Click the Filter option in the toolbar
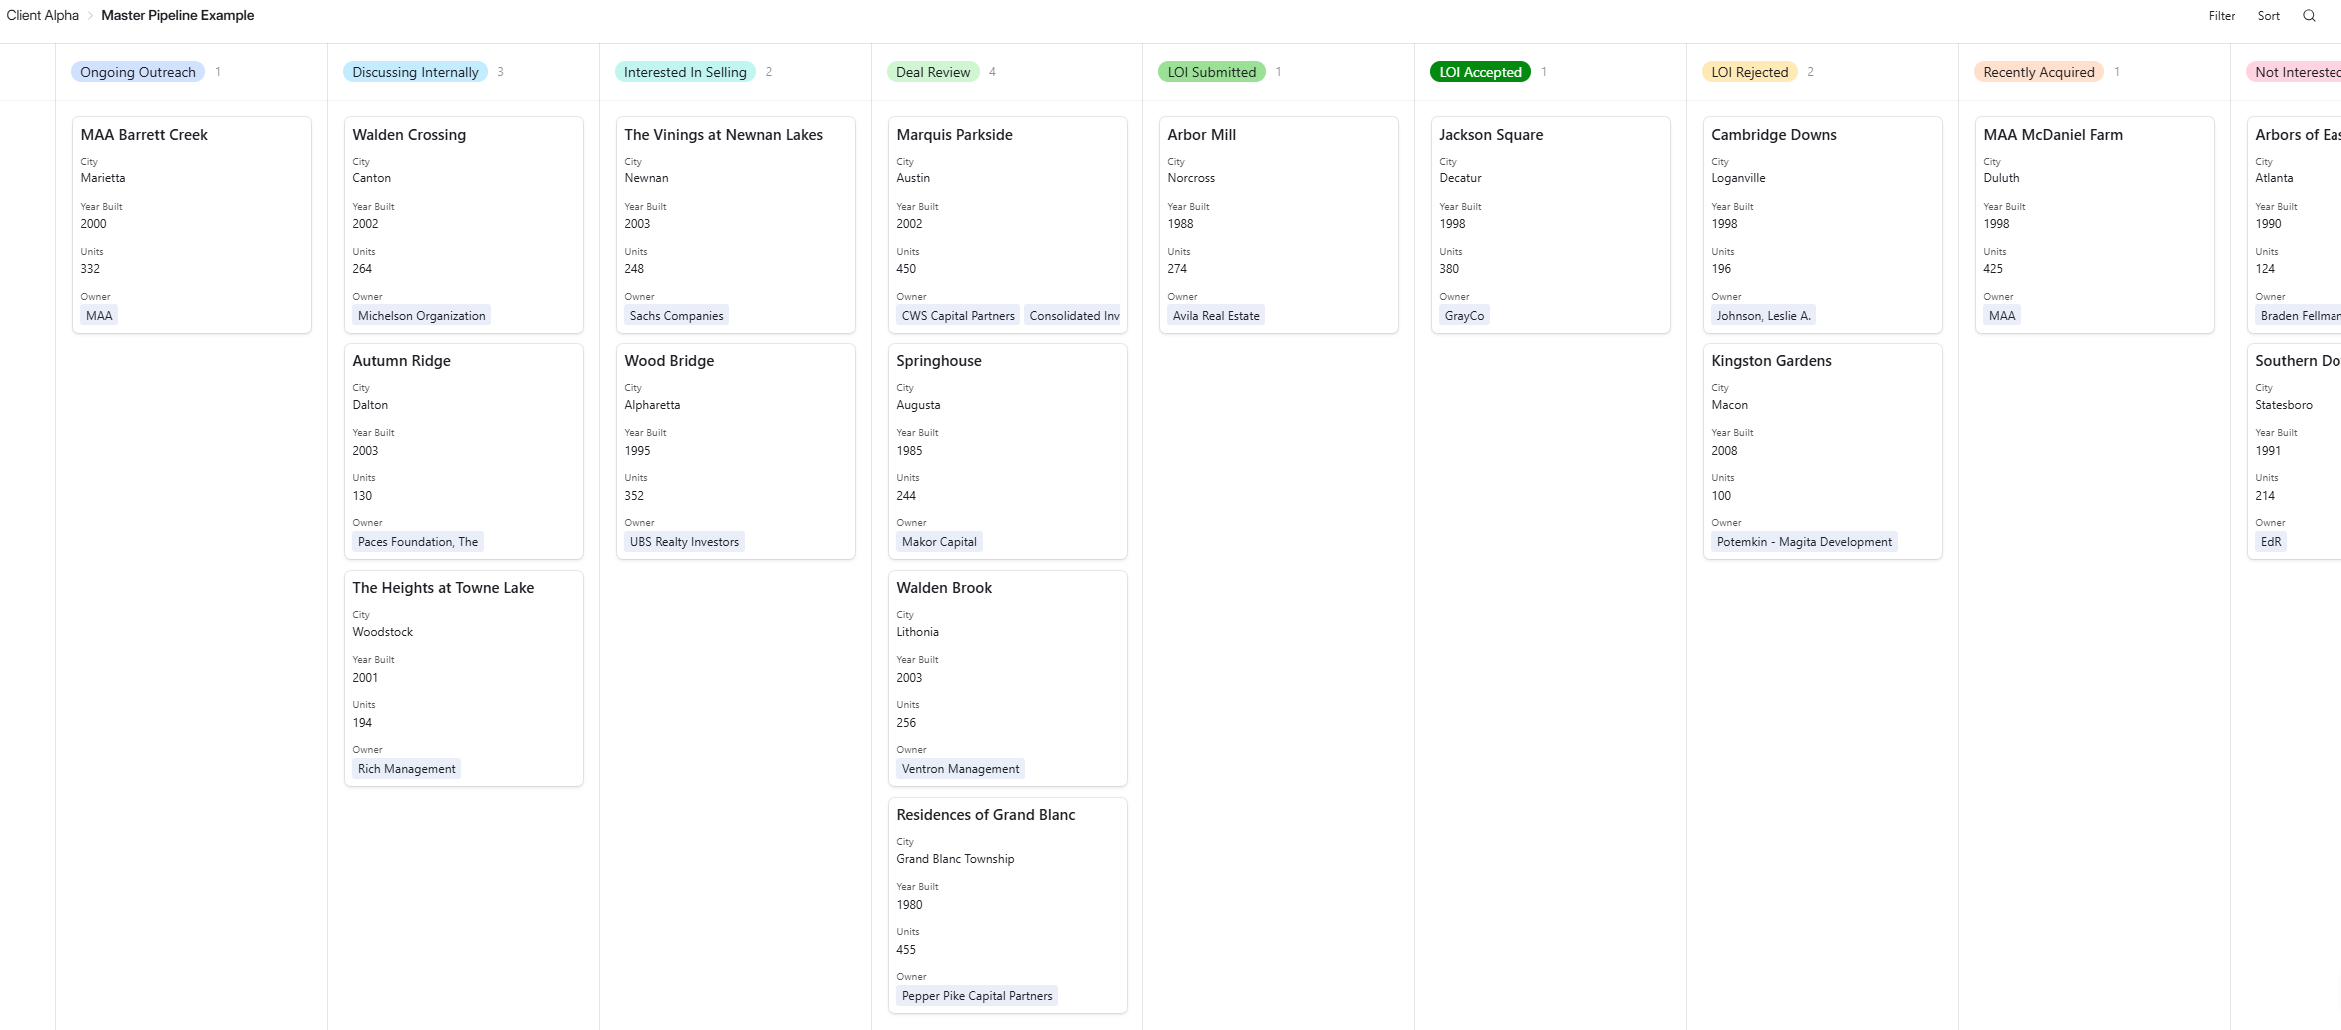 coord(2221,15)
